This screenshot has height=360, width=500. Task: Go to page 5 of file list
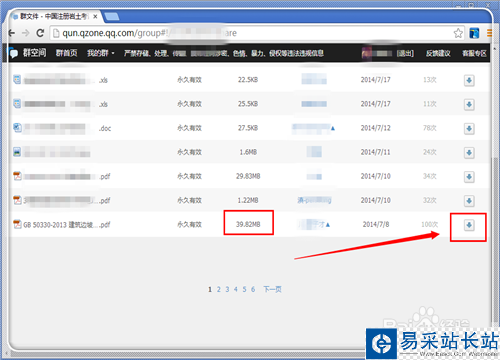tap(244, 289)
